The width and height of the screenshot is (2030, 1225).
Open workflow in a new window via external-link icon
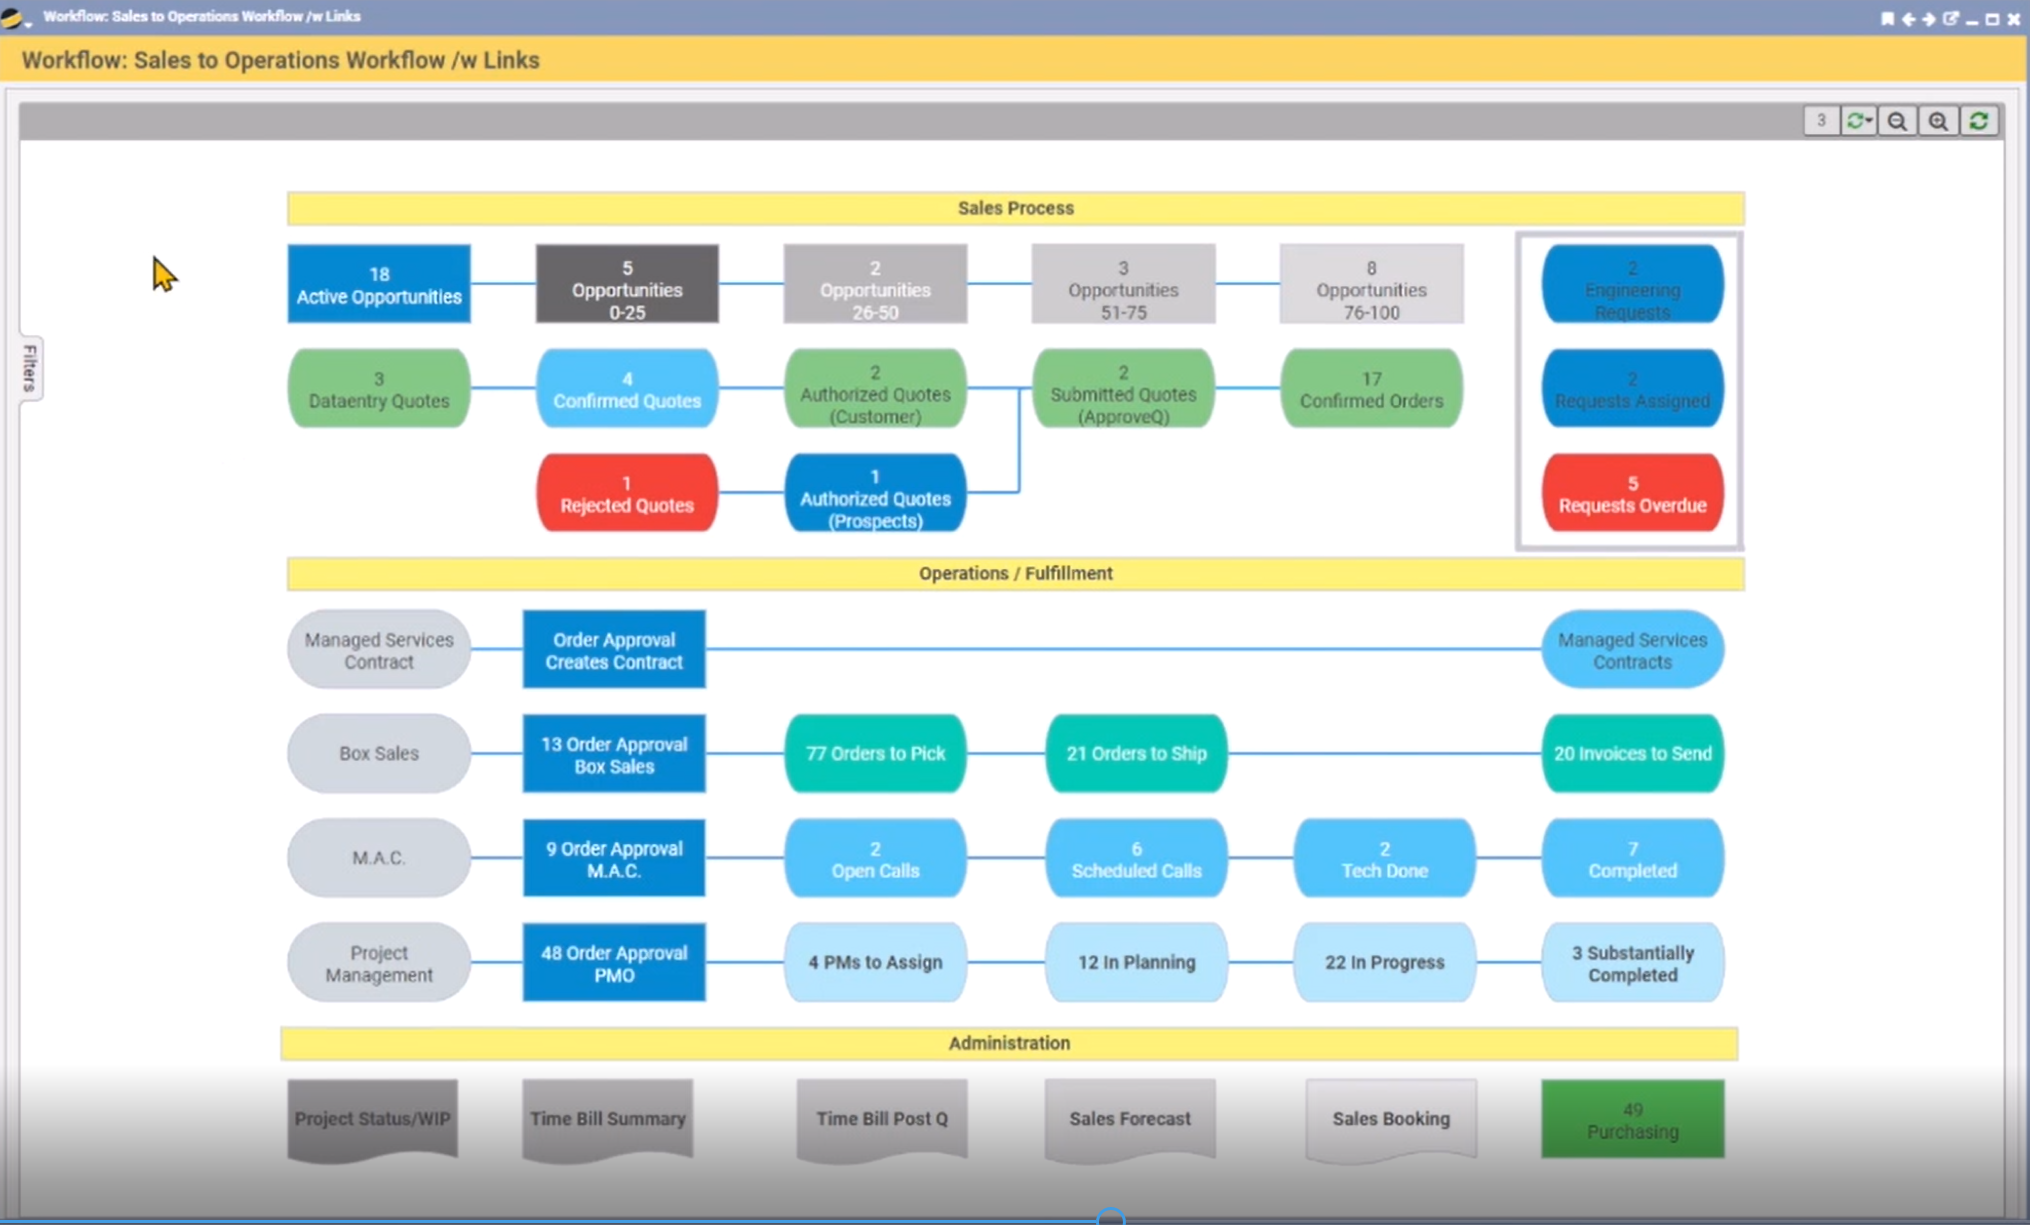(1951, 18)
